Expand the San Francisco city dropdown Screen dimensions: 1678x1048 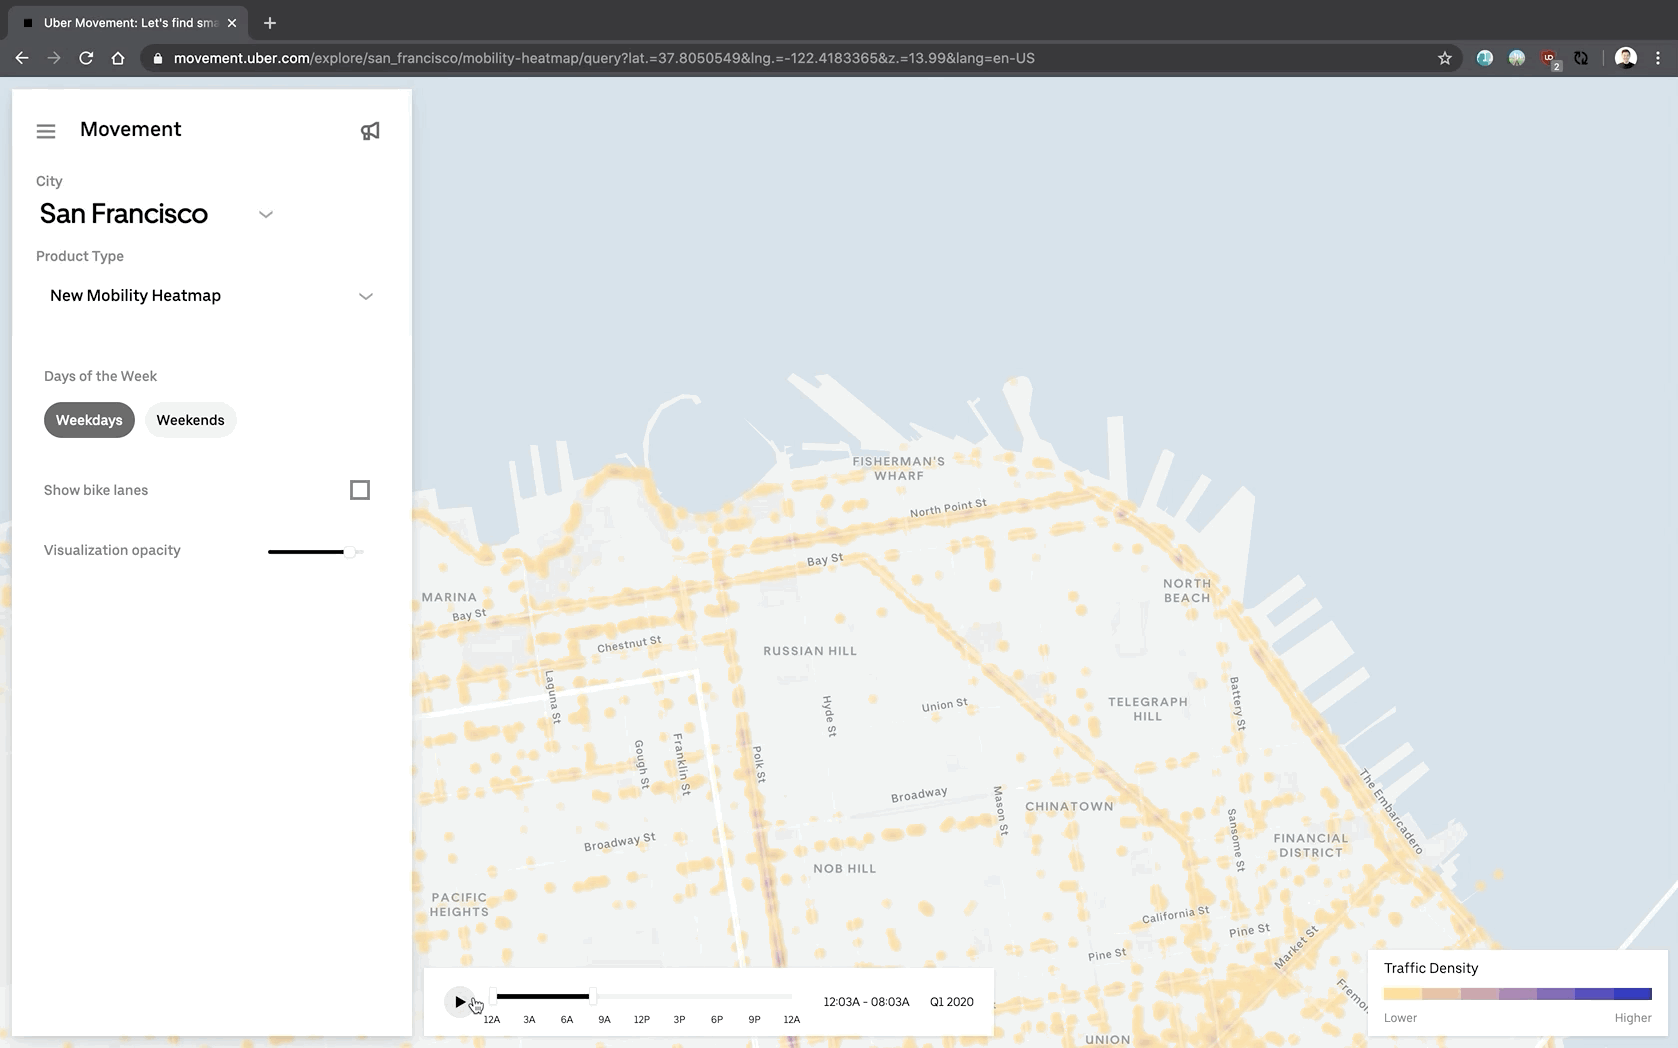pos(266,214)
